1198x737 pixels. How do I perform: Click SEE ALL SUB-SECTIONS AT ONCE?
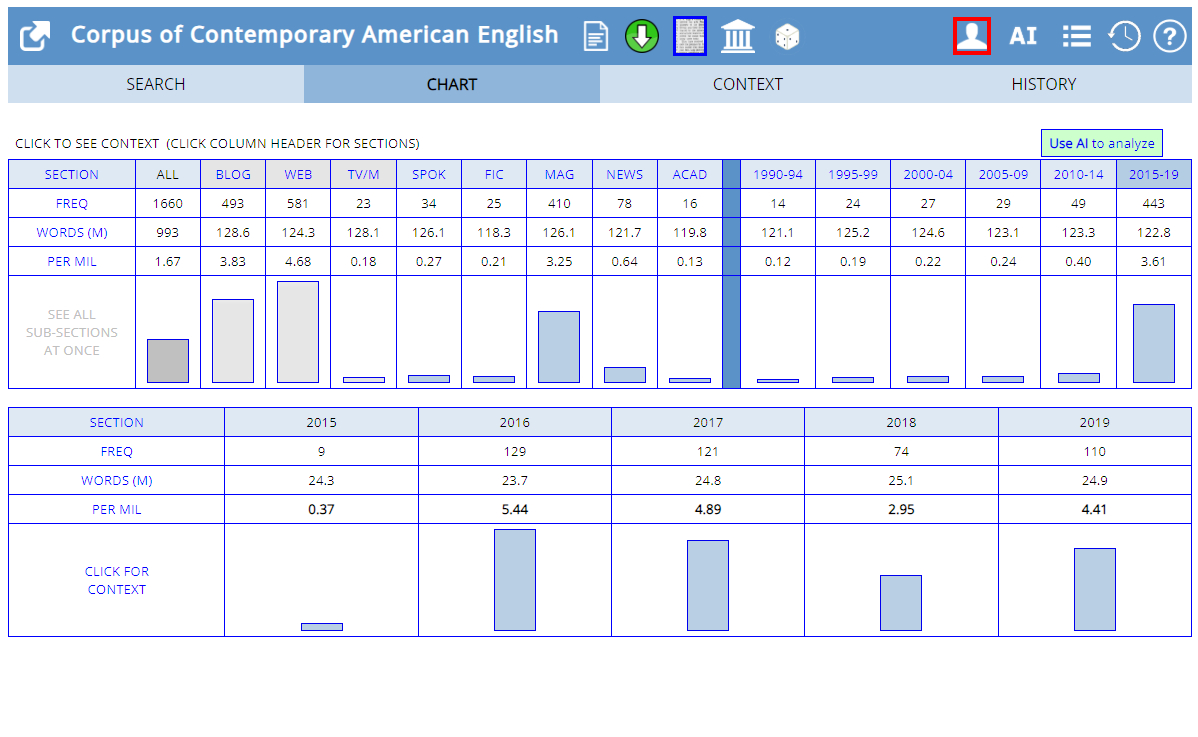(72, 332)
